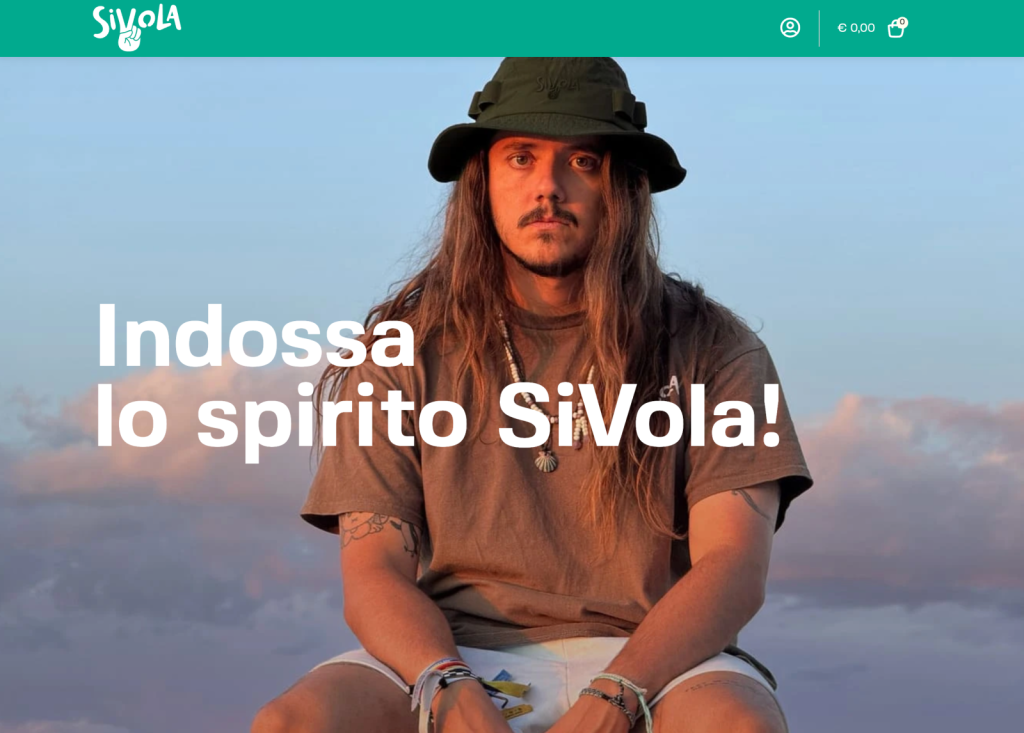Click the vertical divider beside the account icon
The height and width of the screenshot is (733, 1024).
coord(819,28)
